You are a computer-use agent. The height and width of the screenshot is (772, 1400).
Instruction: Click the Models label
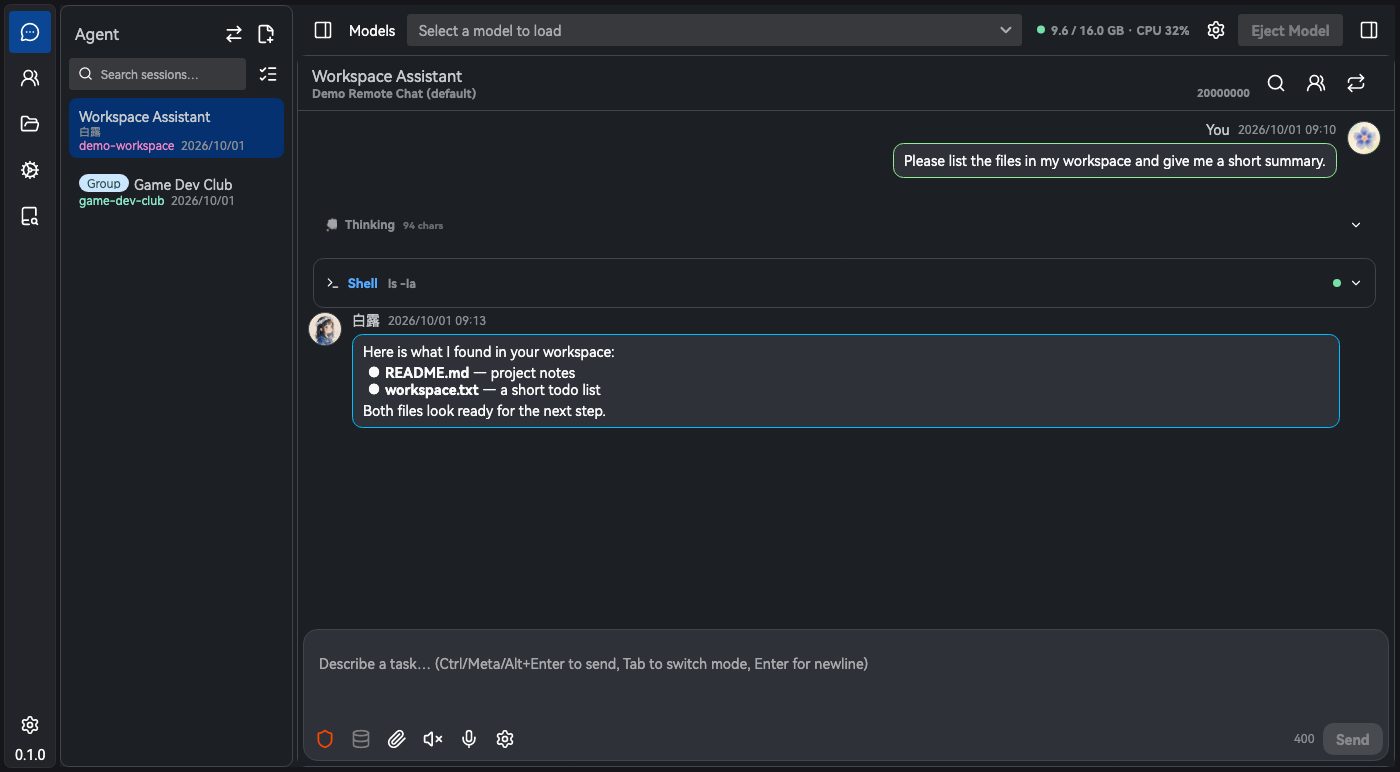372,31
